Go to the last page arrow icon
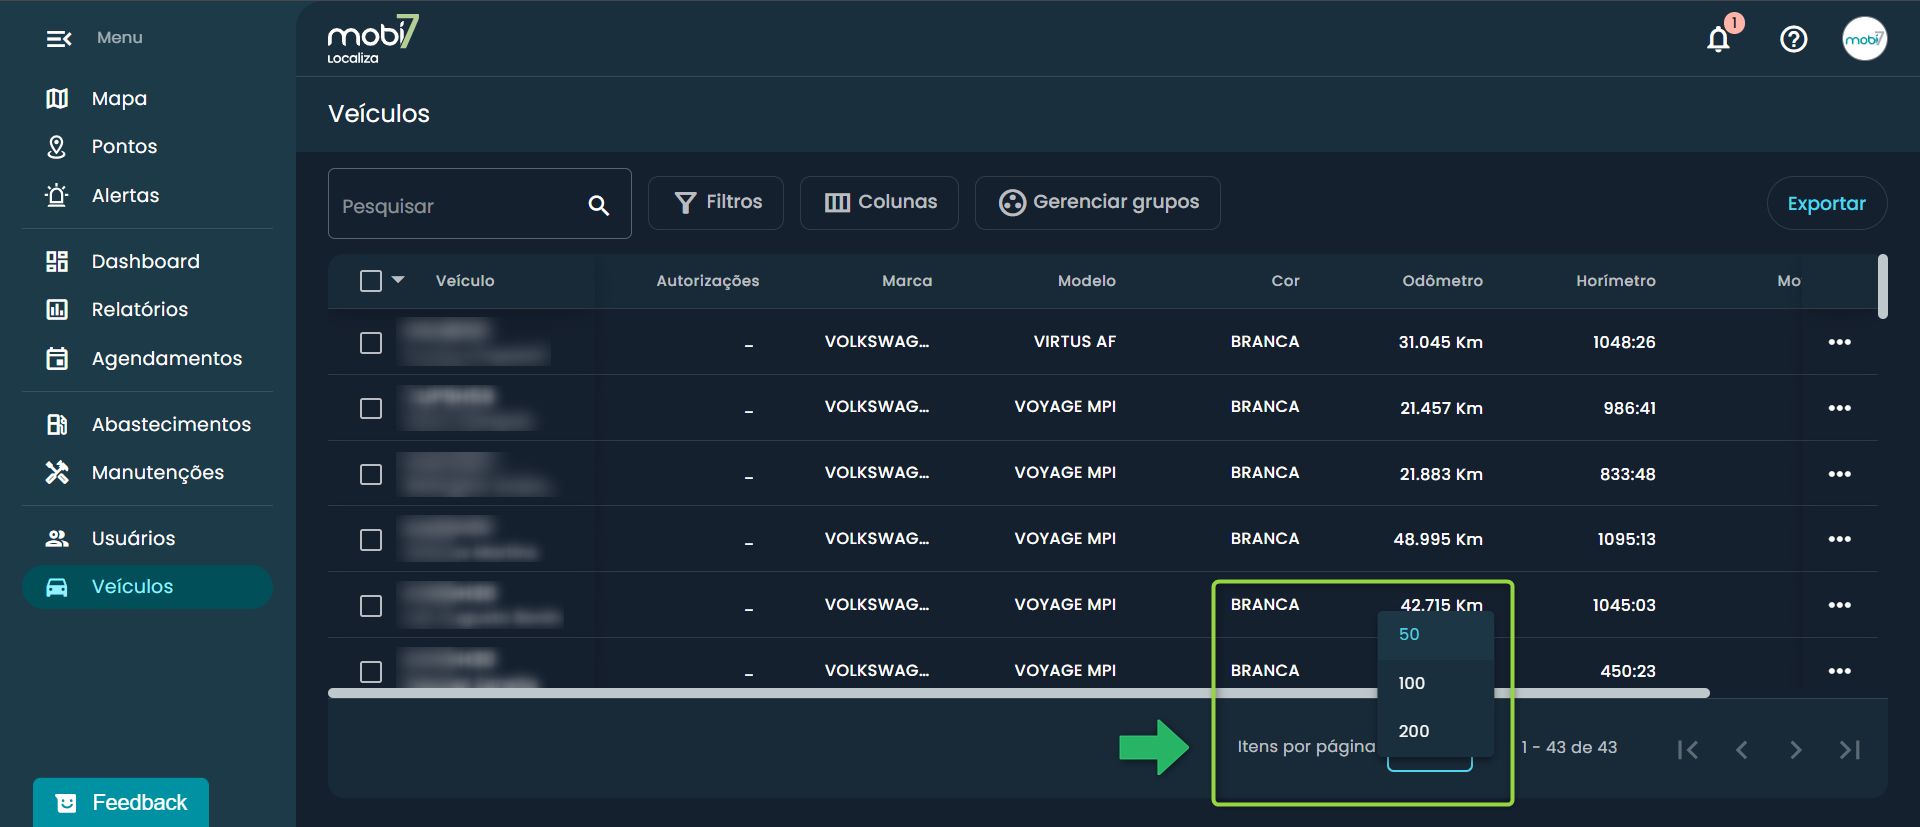 1849,749
